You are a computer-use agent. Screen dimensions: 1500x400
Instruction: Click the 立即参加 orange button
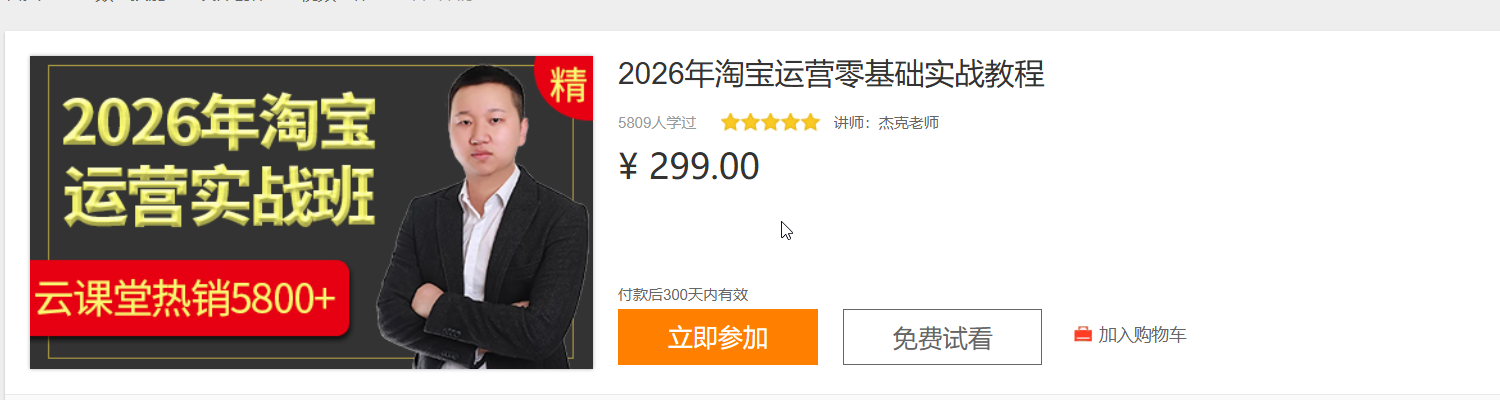coord(718,337)
